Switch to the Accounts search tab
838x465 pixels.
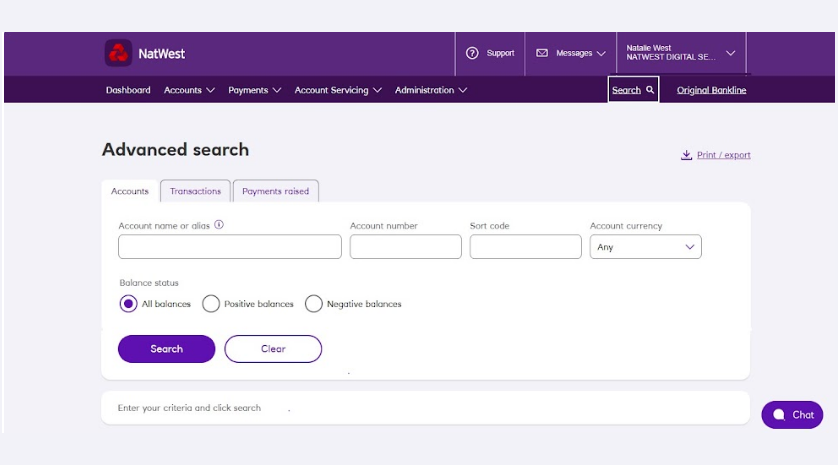pyautogui.click(x=130, y=191)
